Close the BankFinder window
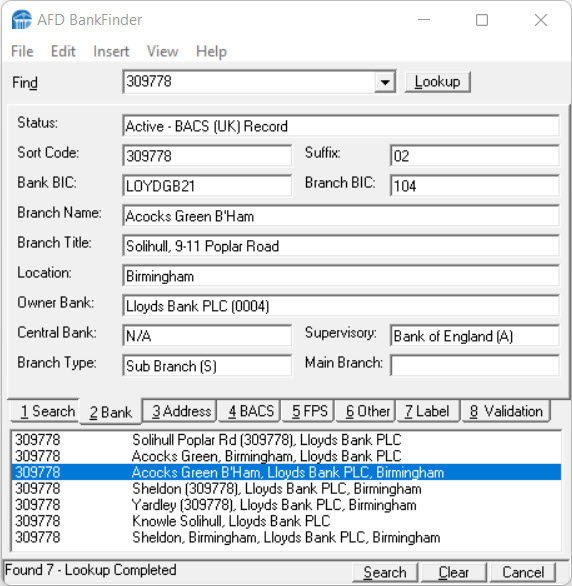The width and height of the screenshot is (572, 586). 541,20
